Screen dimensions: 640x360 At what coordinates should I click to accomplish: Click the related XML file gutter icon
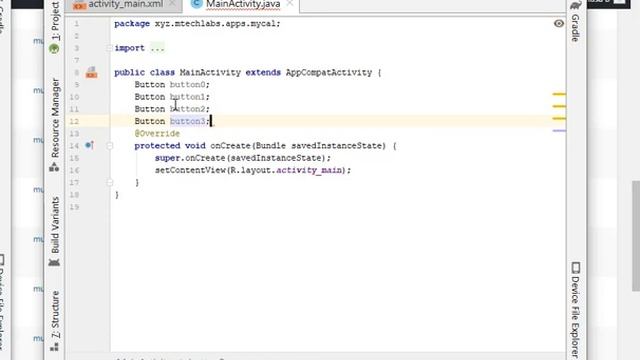91,73
